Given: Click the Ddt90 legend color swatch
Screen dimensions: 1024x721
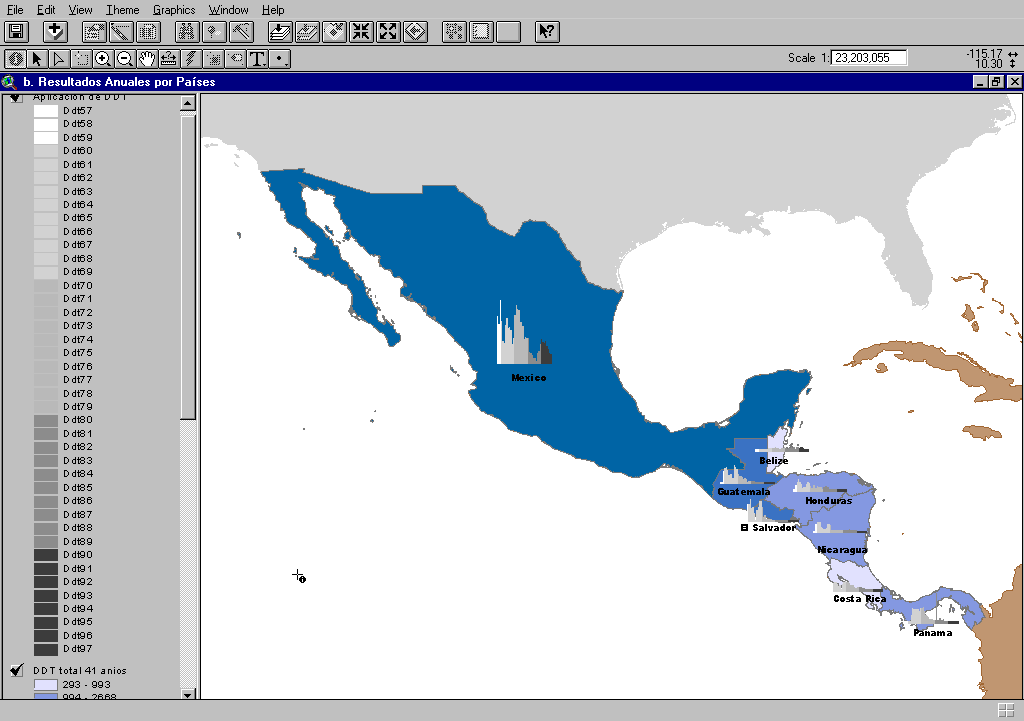Looking at the screenshot, I should tap(46, 555).
